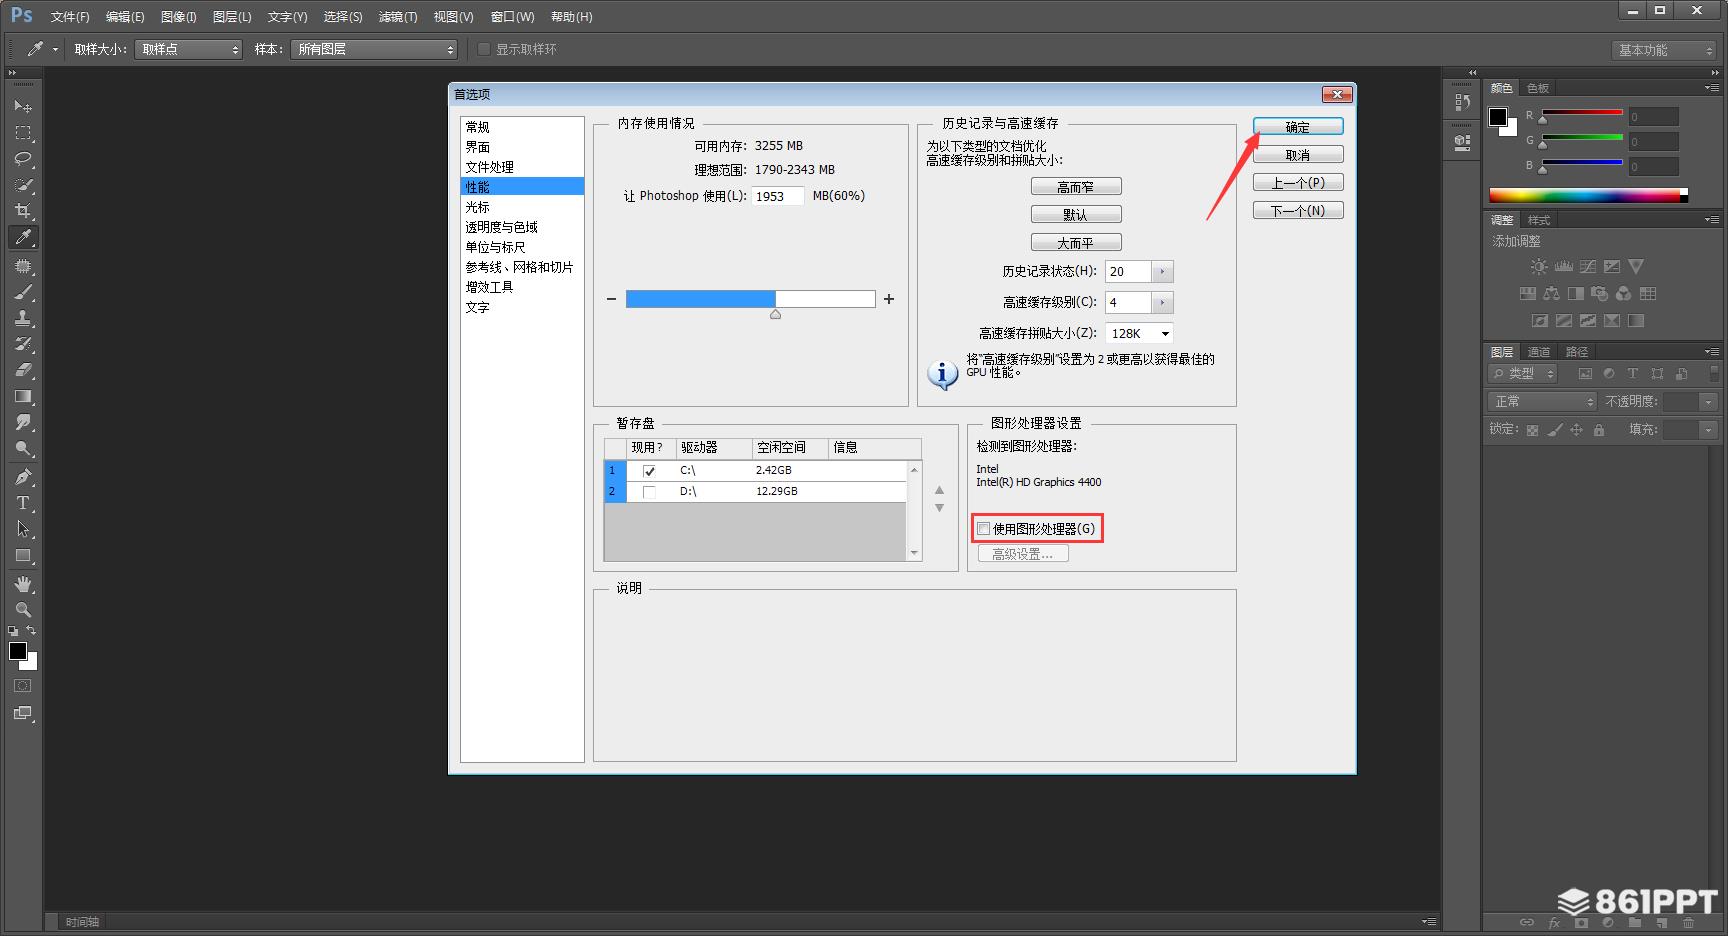Select the History Brush tool
The width and height of the screenshot is (1728, 936).
click(x=23, y=344)
